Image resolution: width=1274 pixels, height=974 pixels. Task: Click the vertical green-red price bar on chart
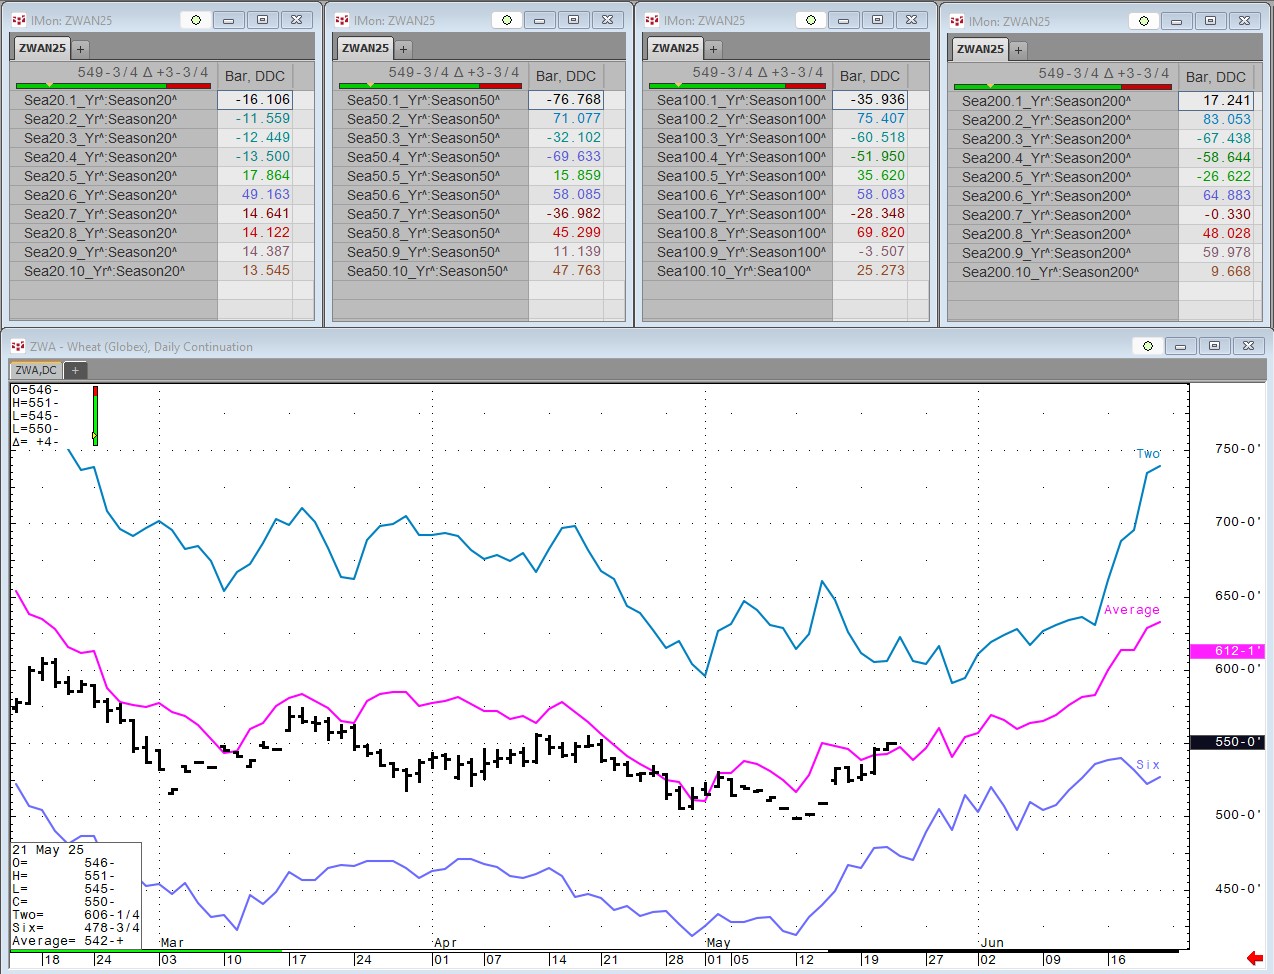pos(95,413)
